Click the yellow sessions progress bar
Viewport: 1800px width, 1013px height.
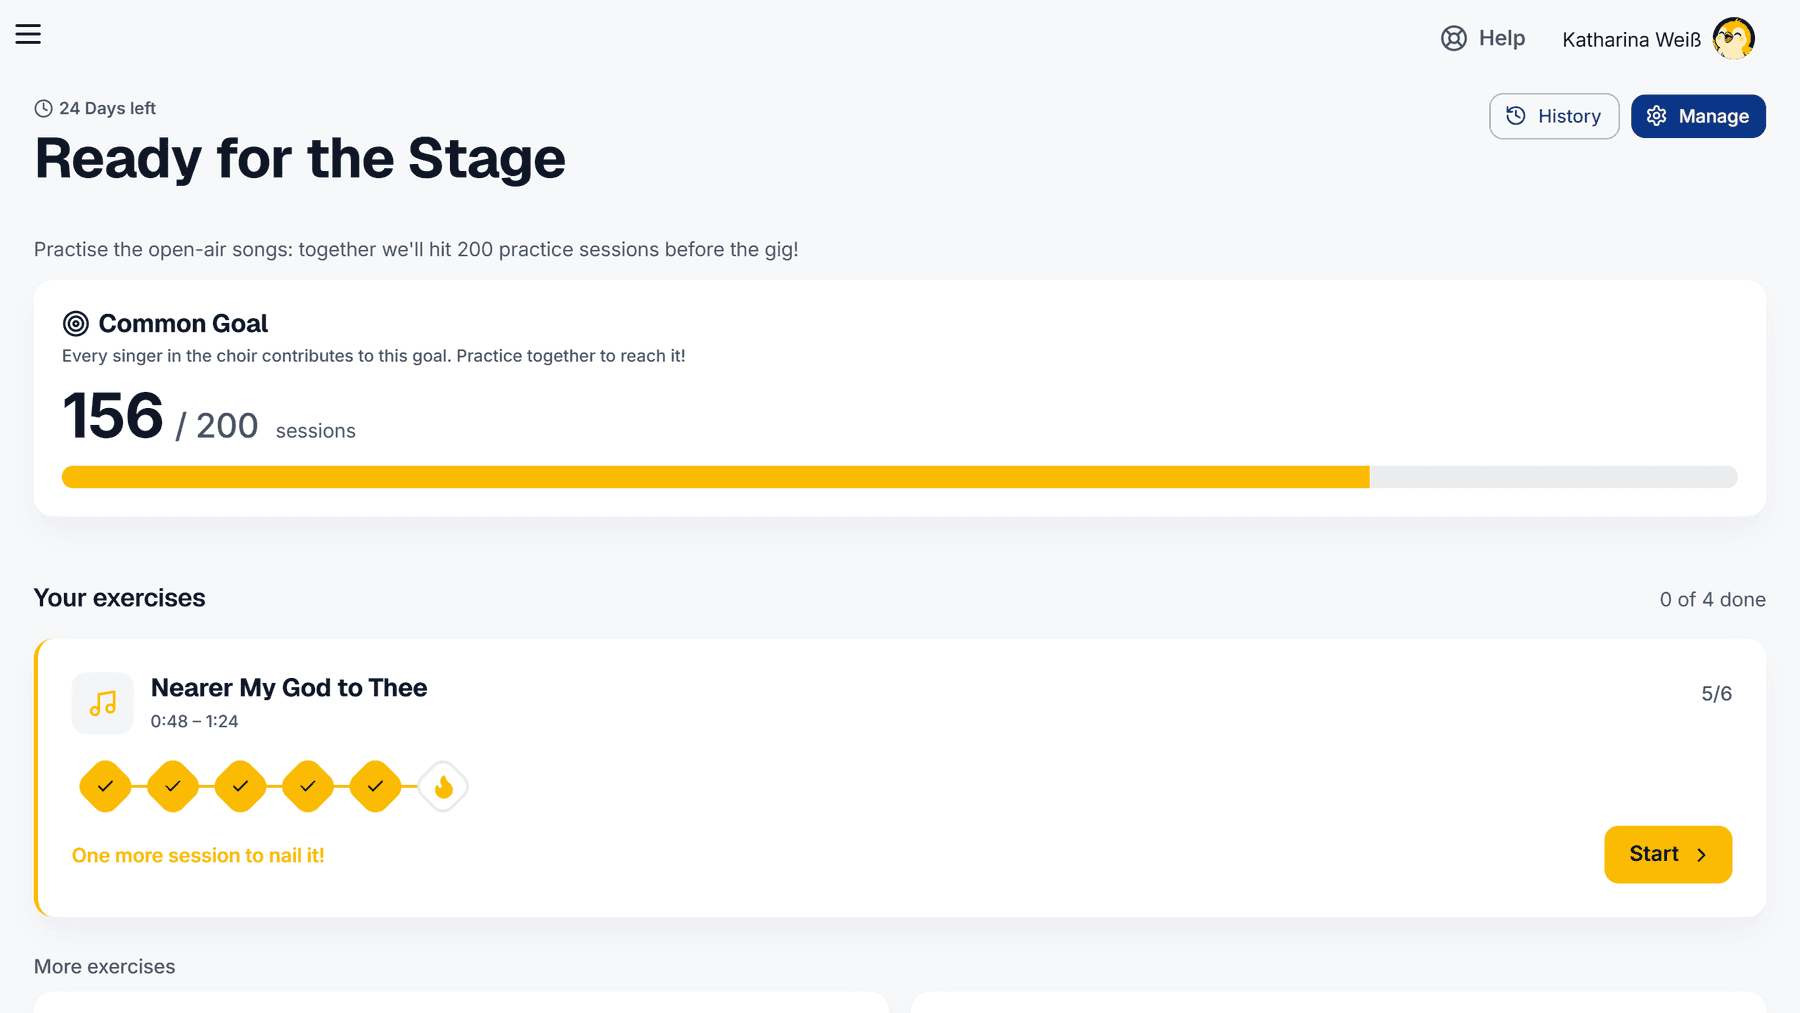[715, 477]
